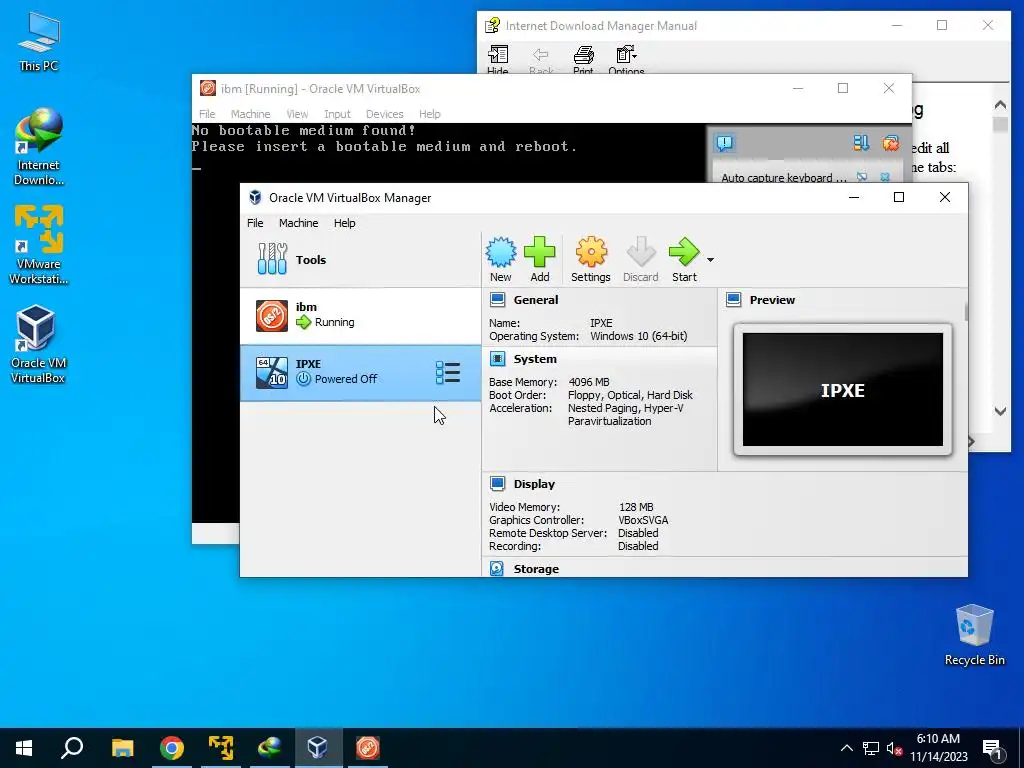Close the Auto capture keyboard notification
Screen dimensions: 1024x768
885,177
